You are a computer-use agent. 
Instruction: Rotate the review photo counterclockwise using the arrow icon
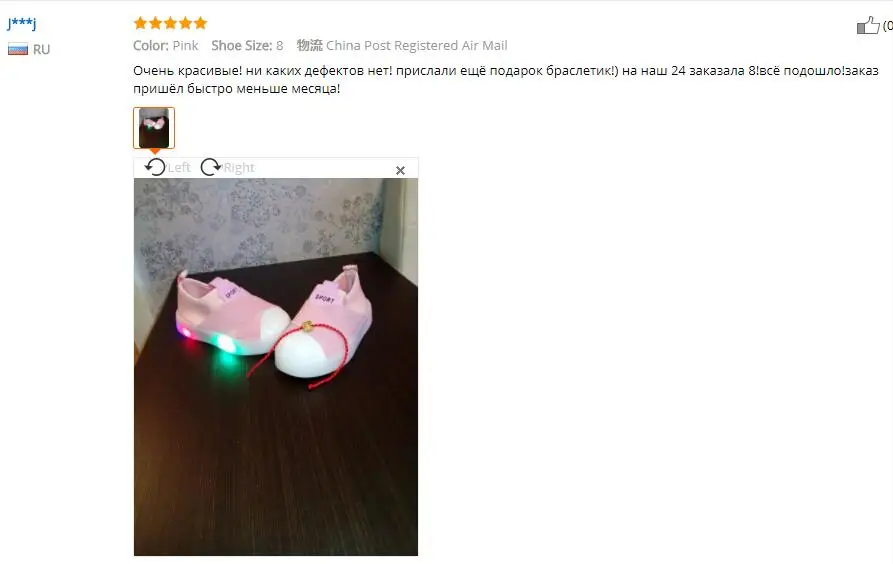pyautogui.click(x=155, y=167)
